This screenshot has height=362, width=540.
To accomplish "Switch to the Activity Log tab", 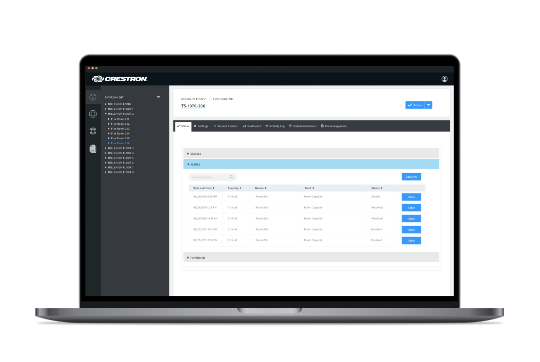I will (x=275, y=126).
